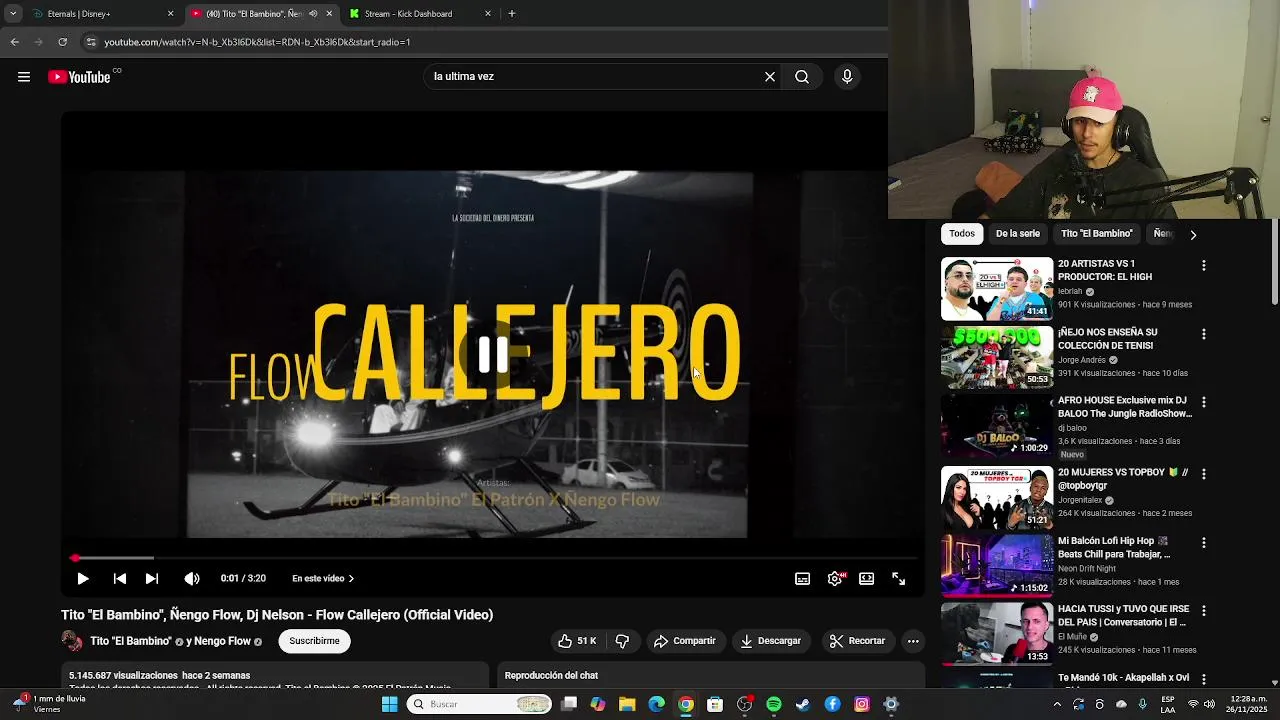
Task: Skip to next video in player
Action: point(152,579)
